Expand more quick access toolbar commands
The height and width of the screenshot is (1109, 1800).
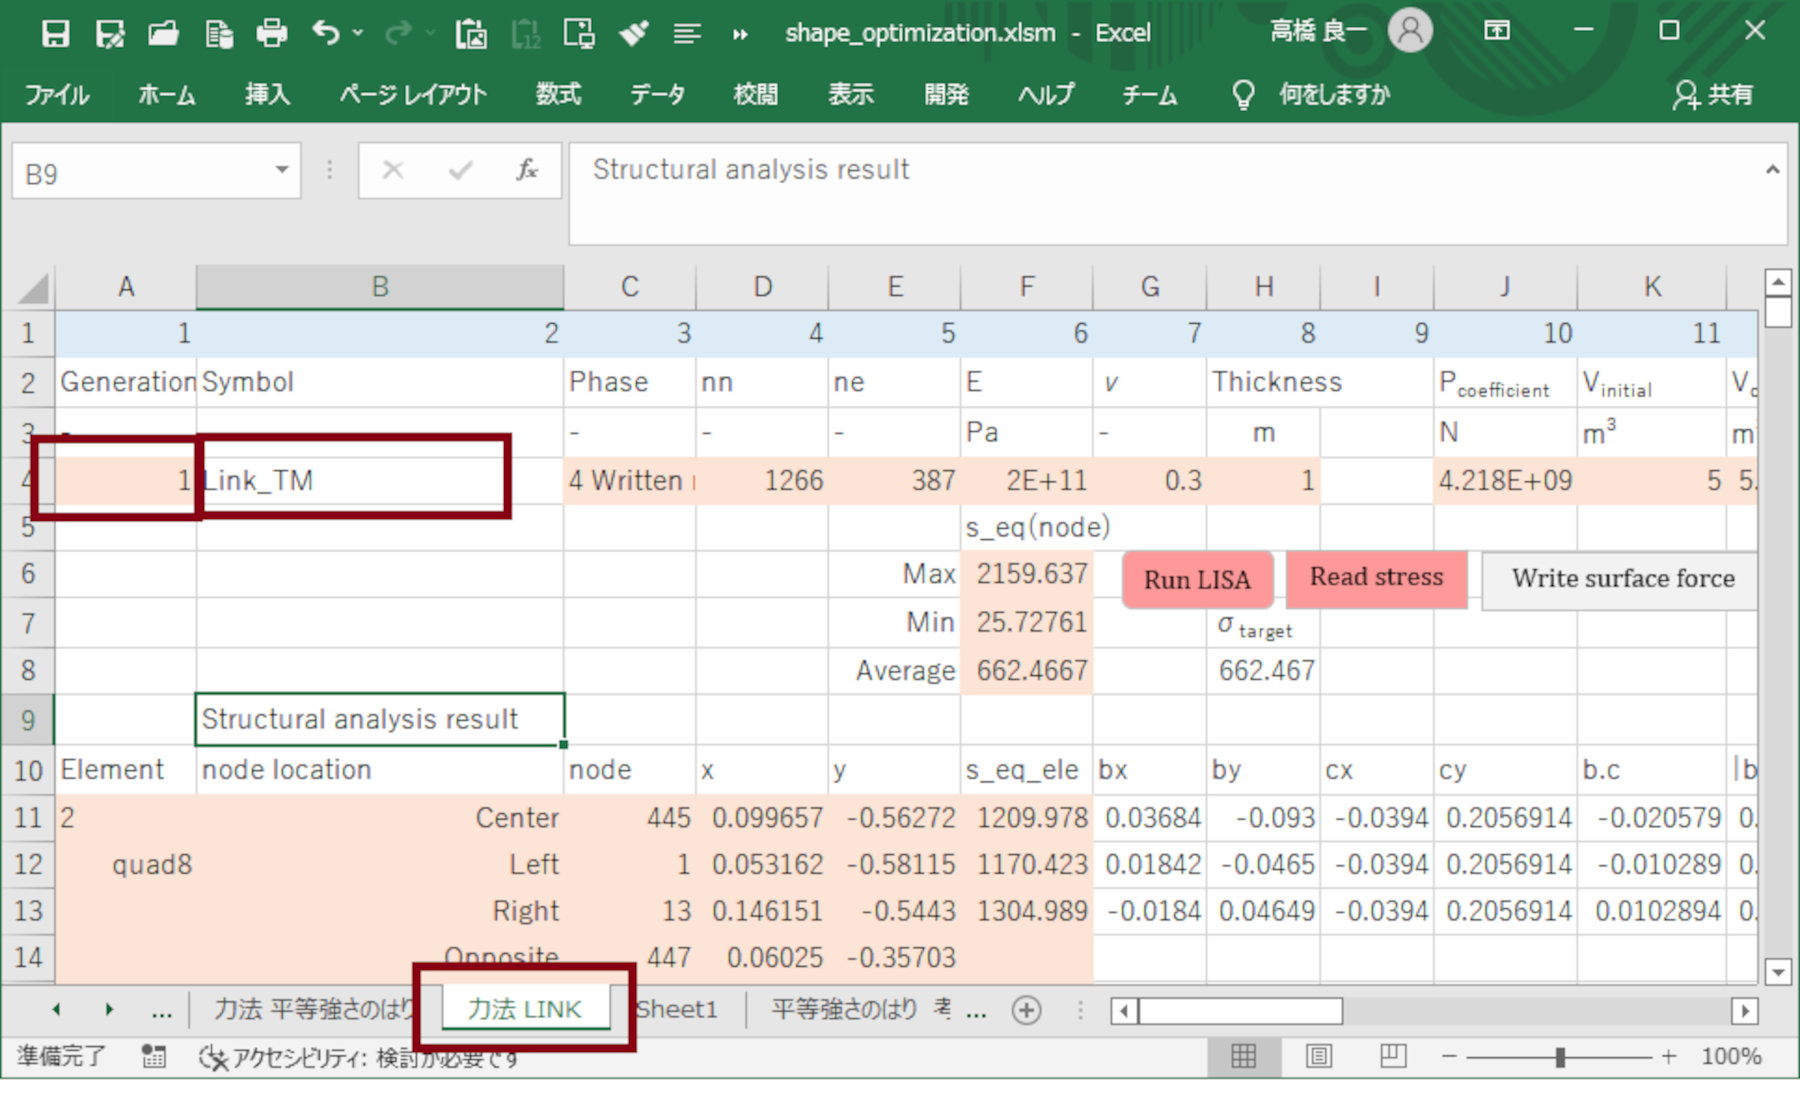[x=740, y=34]
